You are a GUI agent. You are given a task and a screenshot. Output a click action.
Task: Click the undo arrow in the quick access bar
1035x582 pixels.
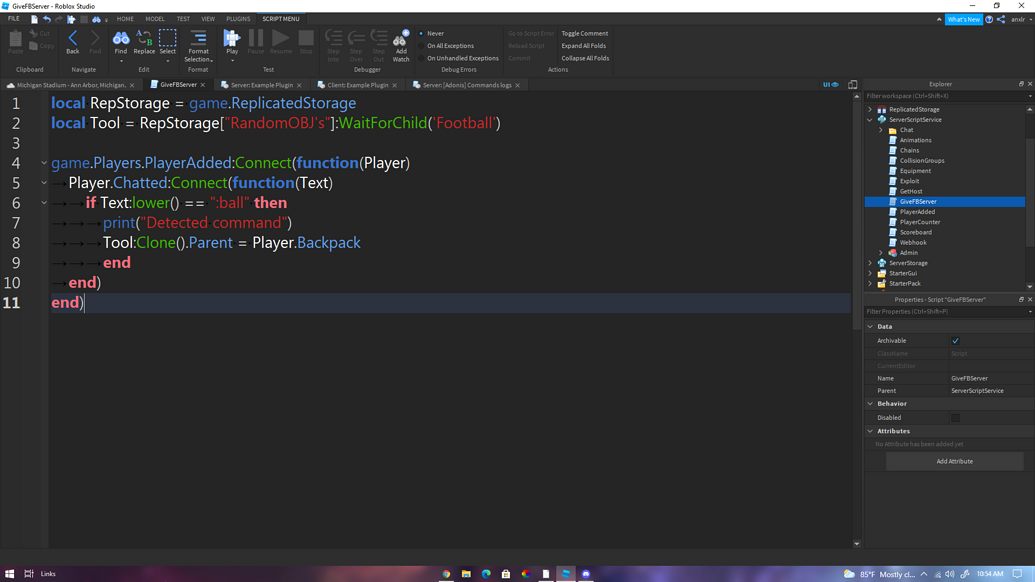47,19
